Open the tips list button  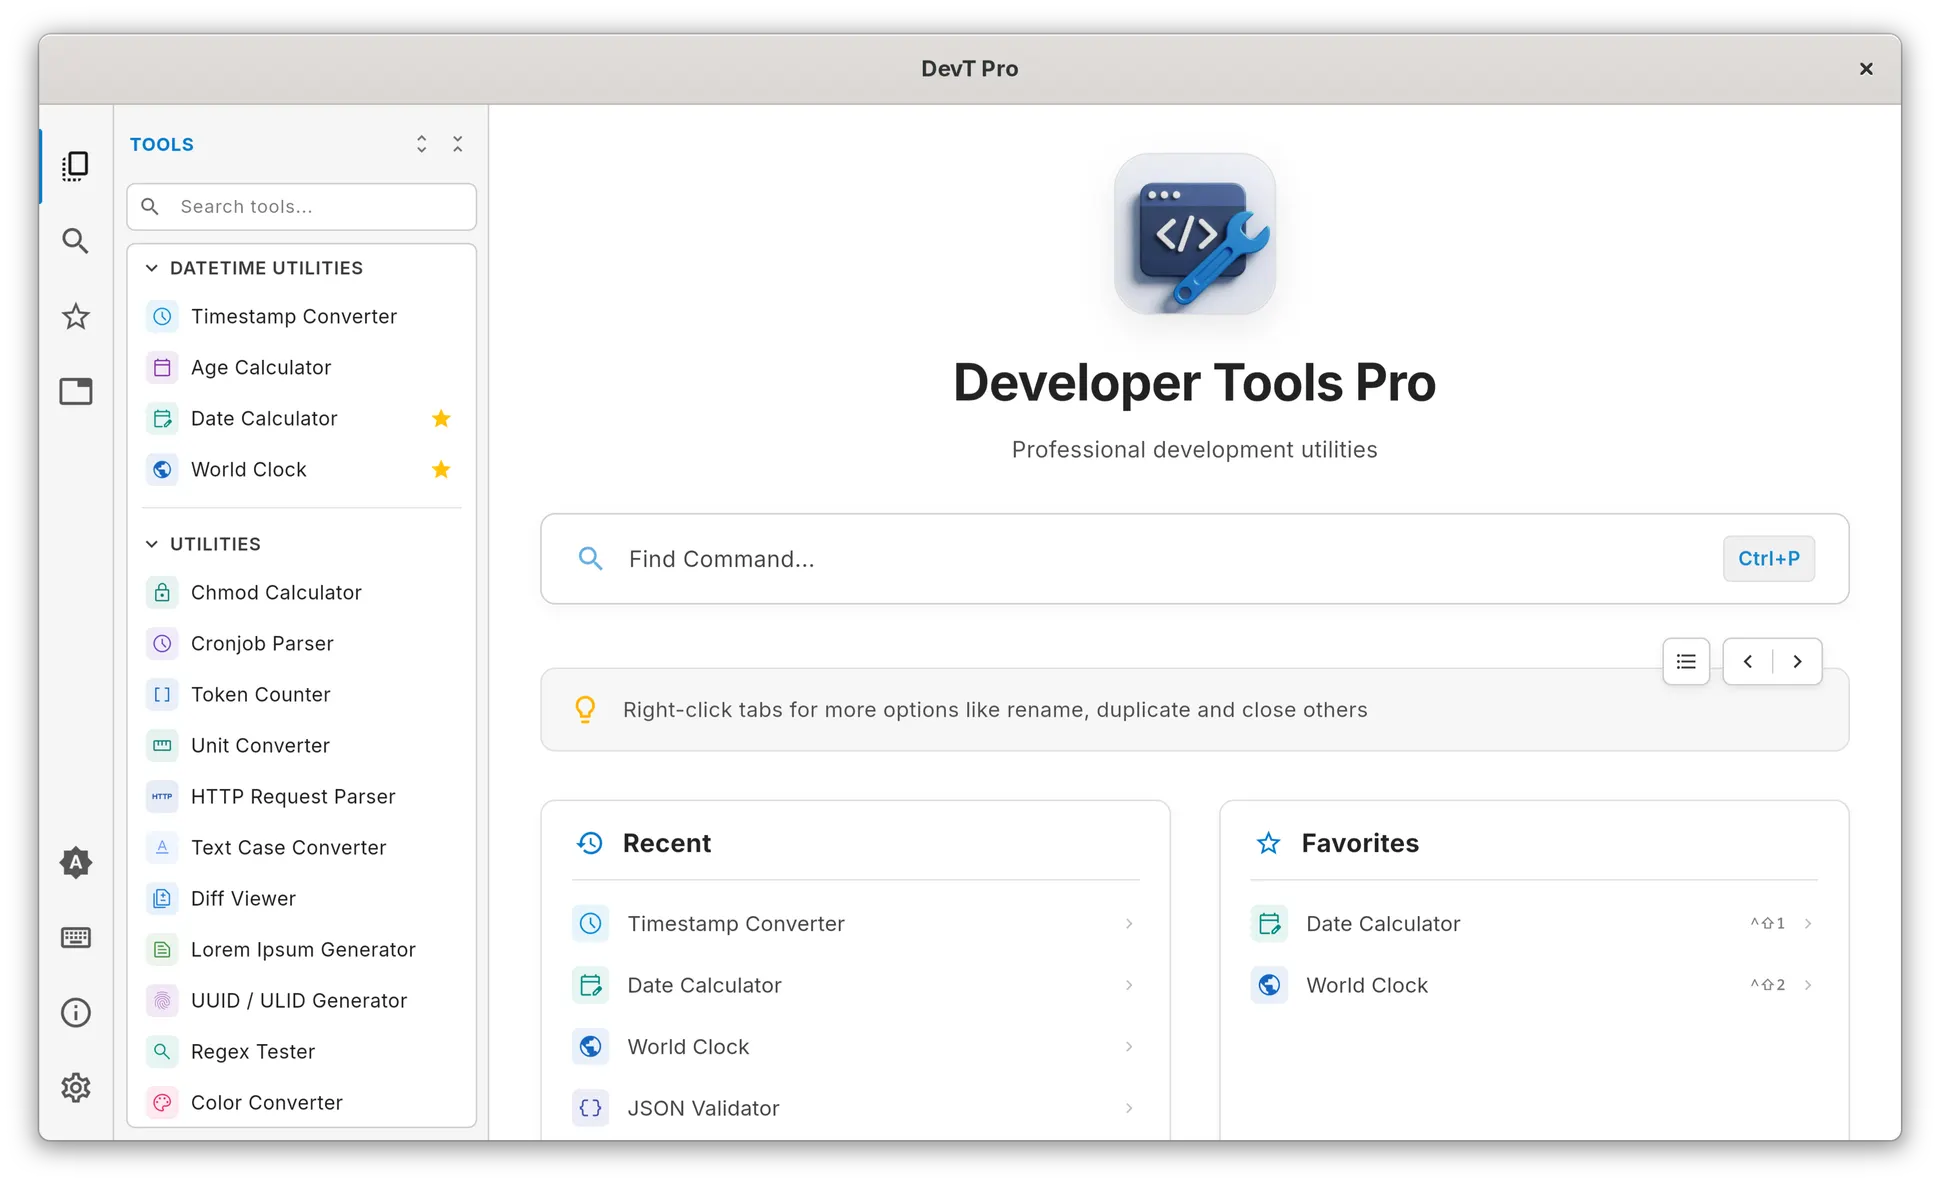(x=1686, y=661)
